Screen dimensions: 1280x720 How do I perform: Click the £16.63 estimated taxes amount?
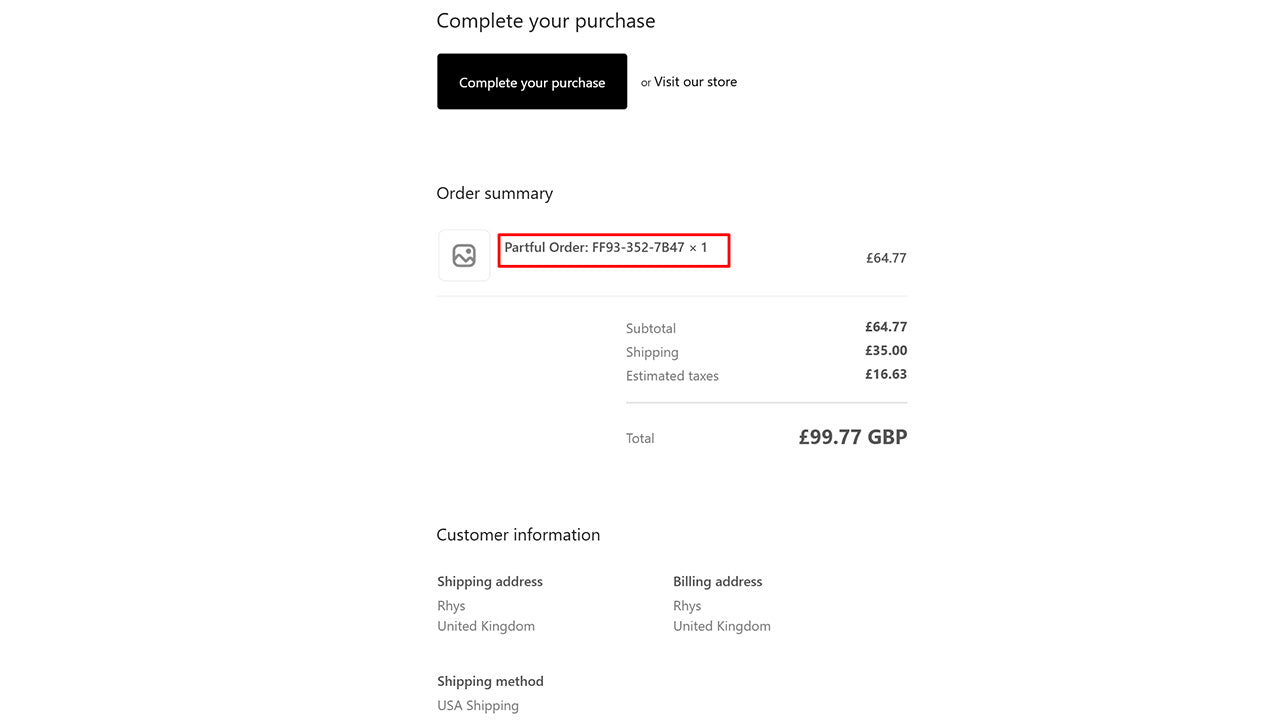click(x=885, y=375)
